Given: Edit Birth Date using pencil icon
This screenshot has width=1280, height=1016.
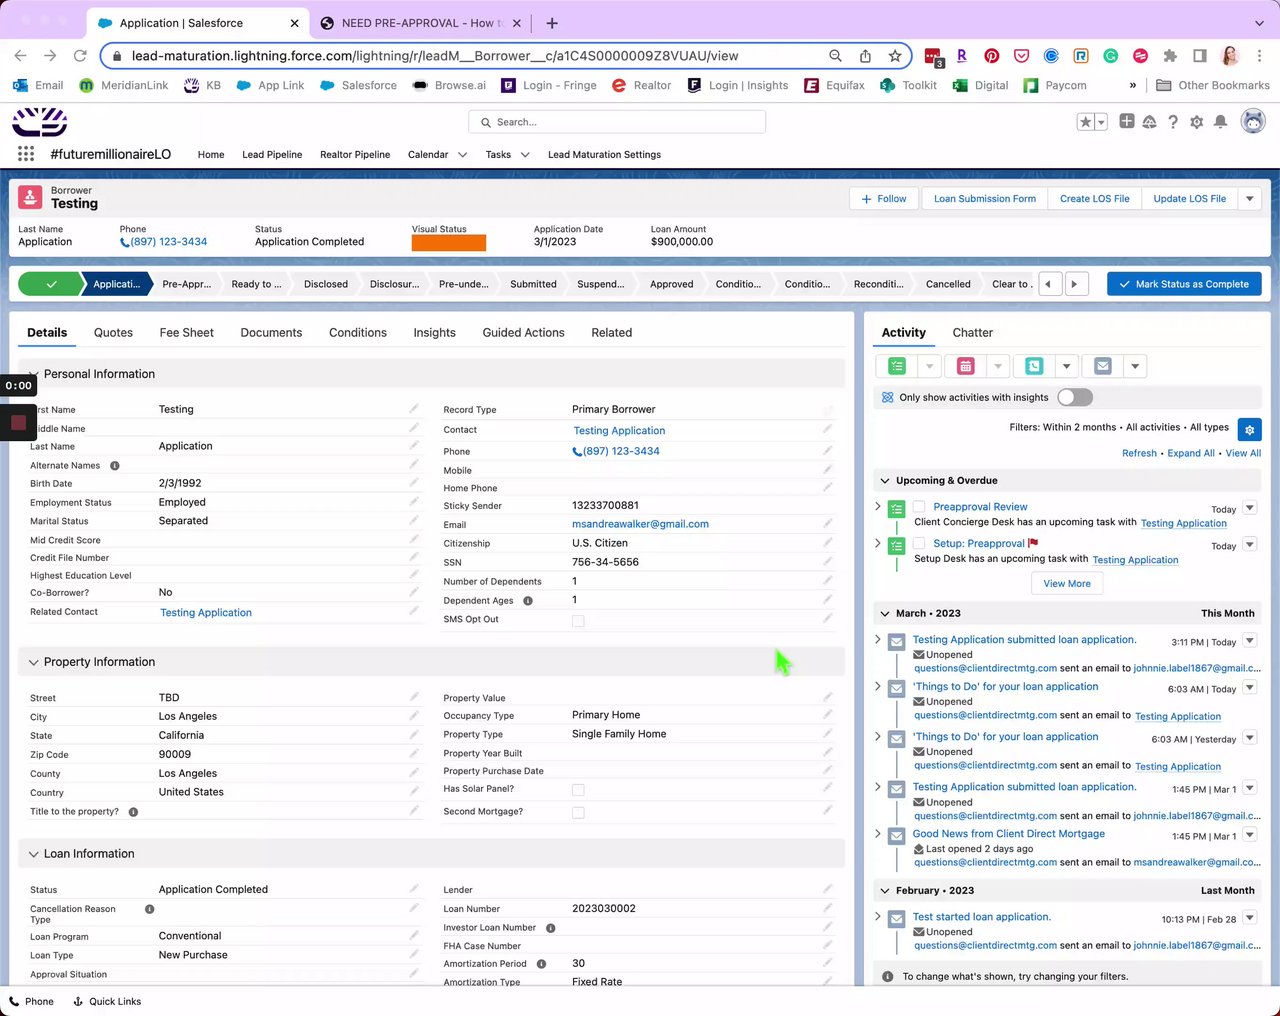Looking at the screenshot, I should pyautogui.click(x=414, y=482).
